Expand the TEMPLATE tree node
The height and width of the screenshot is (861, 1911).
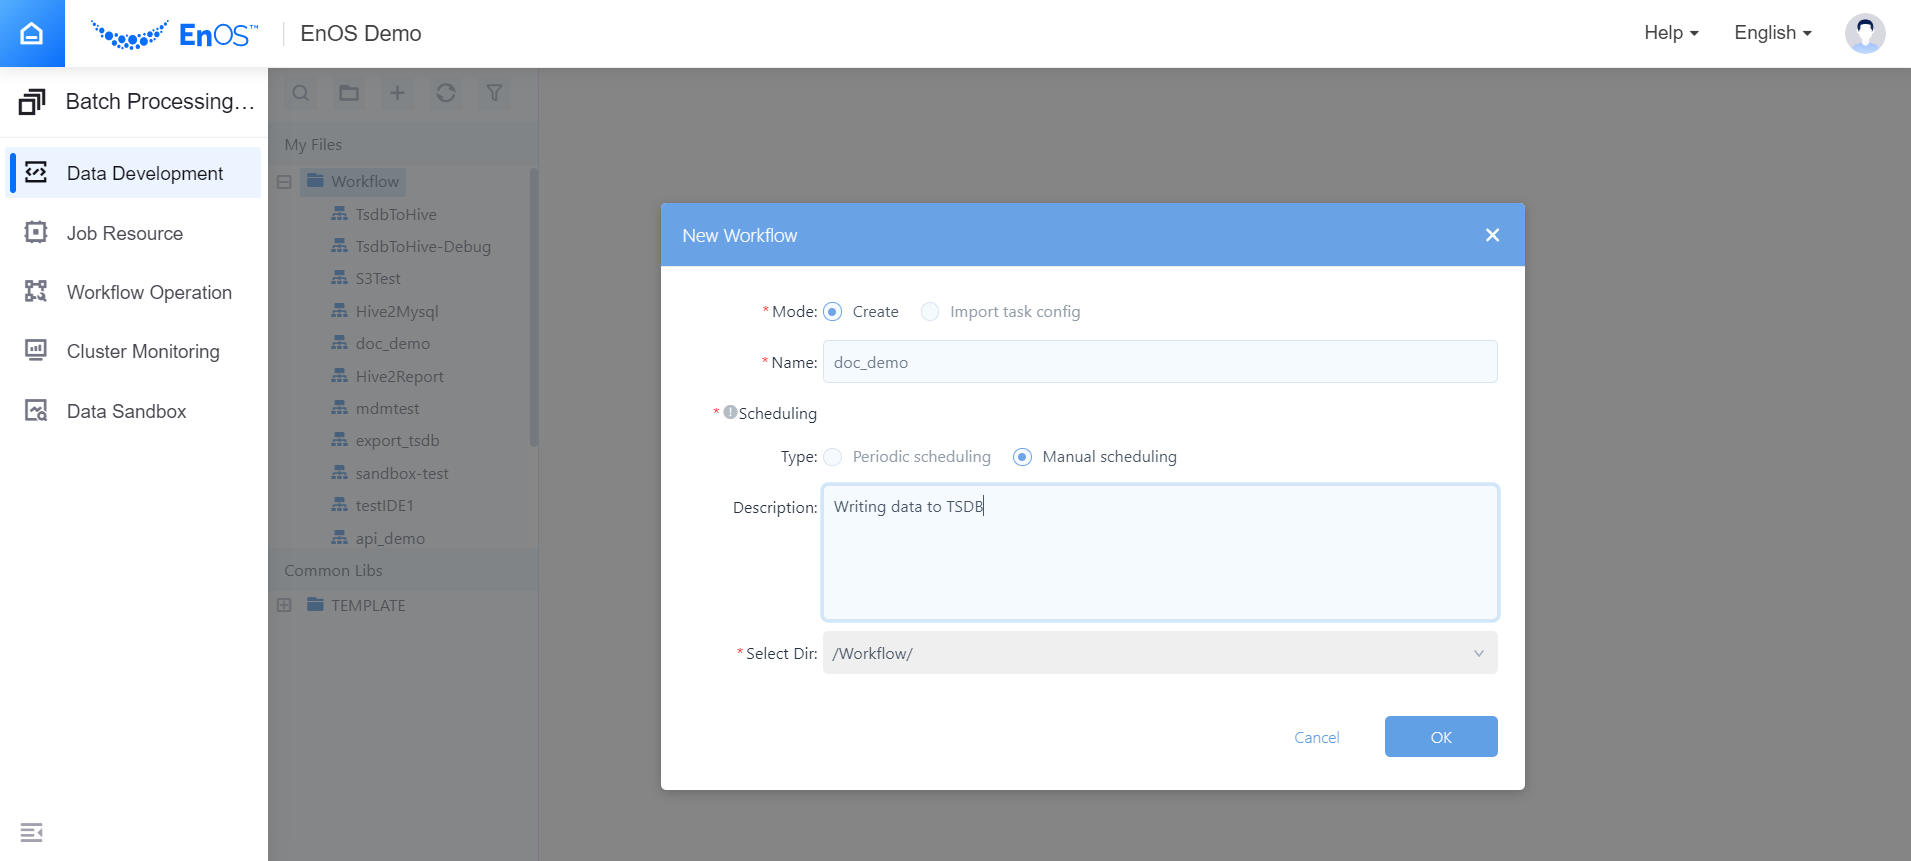[x=284, y=605]
